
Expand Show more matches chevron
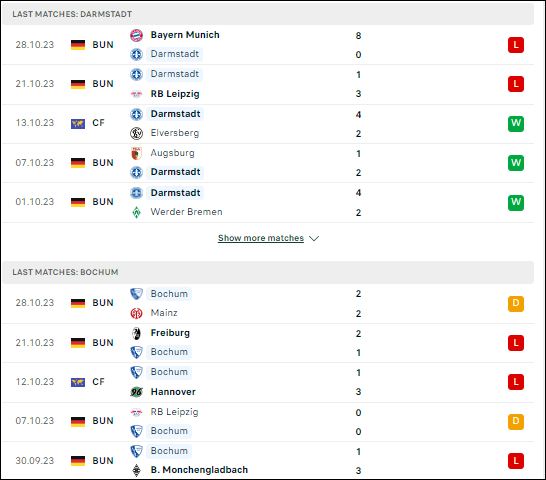(314, 238)
